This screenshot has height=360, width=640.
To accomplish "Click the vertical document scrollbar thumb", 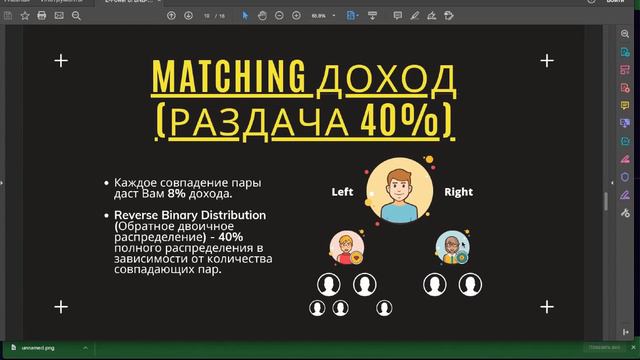I will point(606,201).
